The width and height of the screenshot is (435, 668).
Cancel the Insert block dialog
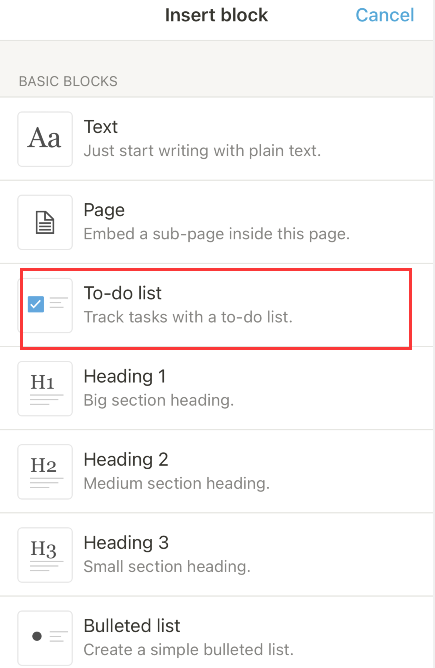click(x=385, y=15)
